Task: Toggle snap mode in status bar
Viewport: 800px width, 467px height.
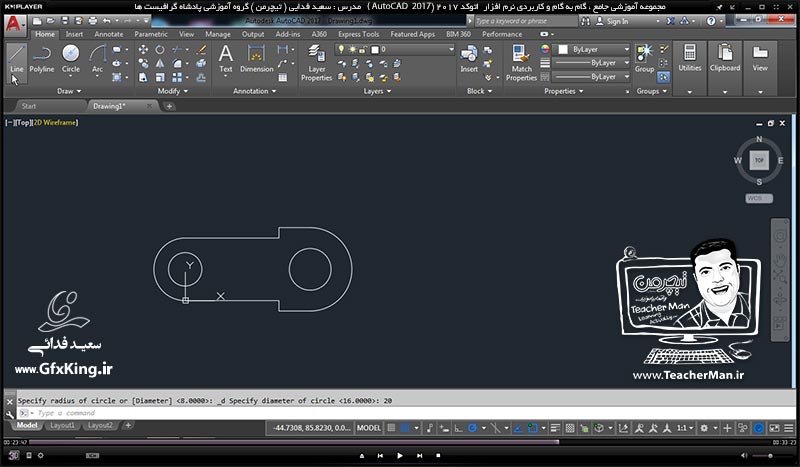Action: [x=405, y=428]
